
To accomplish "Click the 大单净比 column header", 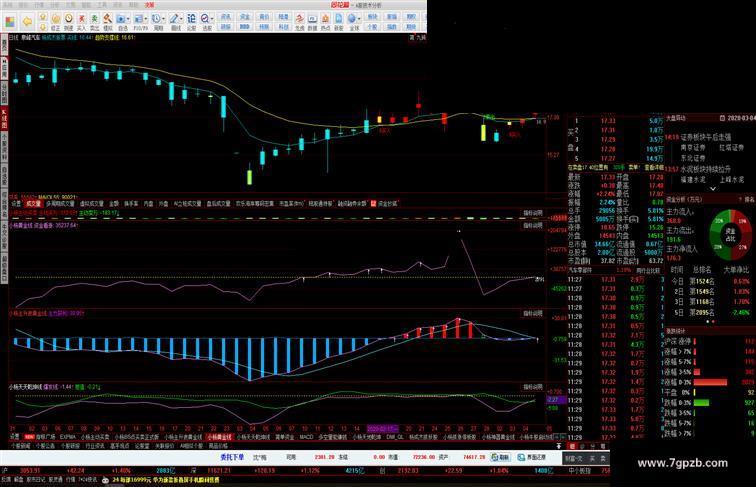I will (x=736, y=270).
